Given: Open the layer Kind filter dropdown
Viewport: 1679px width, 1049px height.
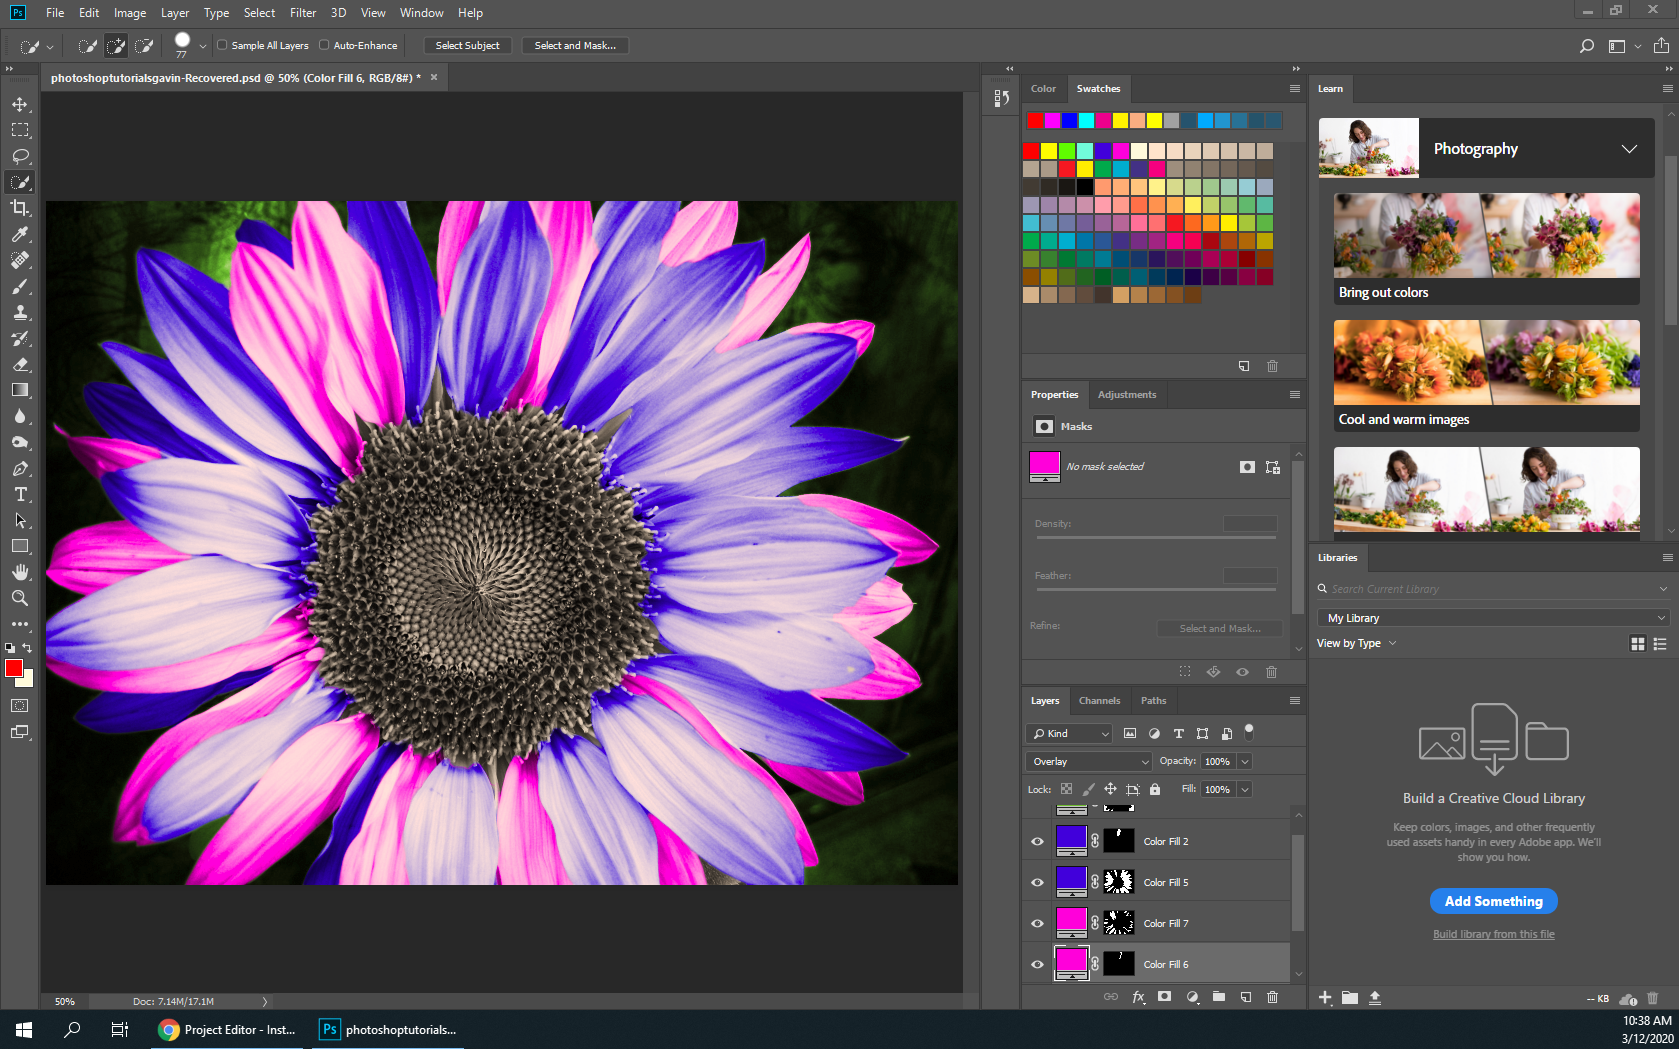Looking at the screenshot, I should coord(1069,733).
